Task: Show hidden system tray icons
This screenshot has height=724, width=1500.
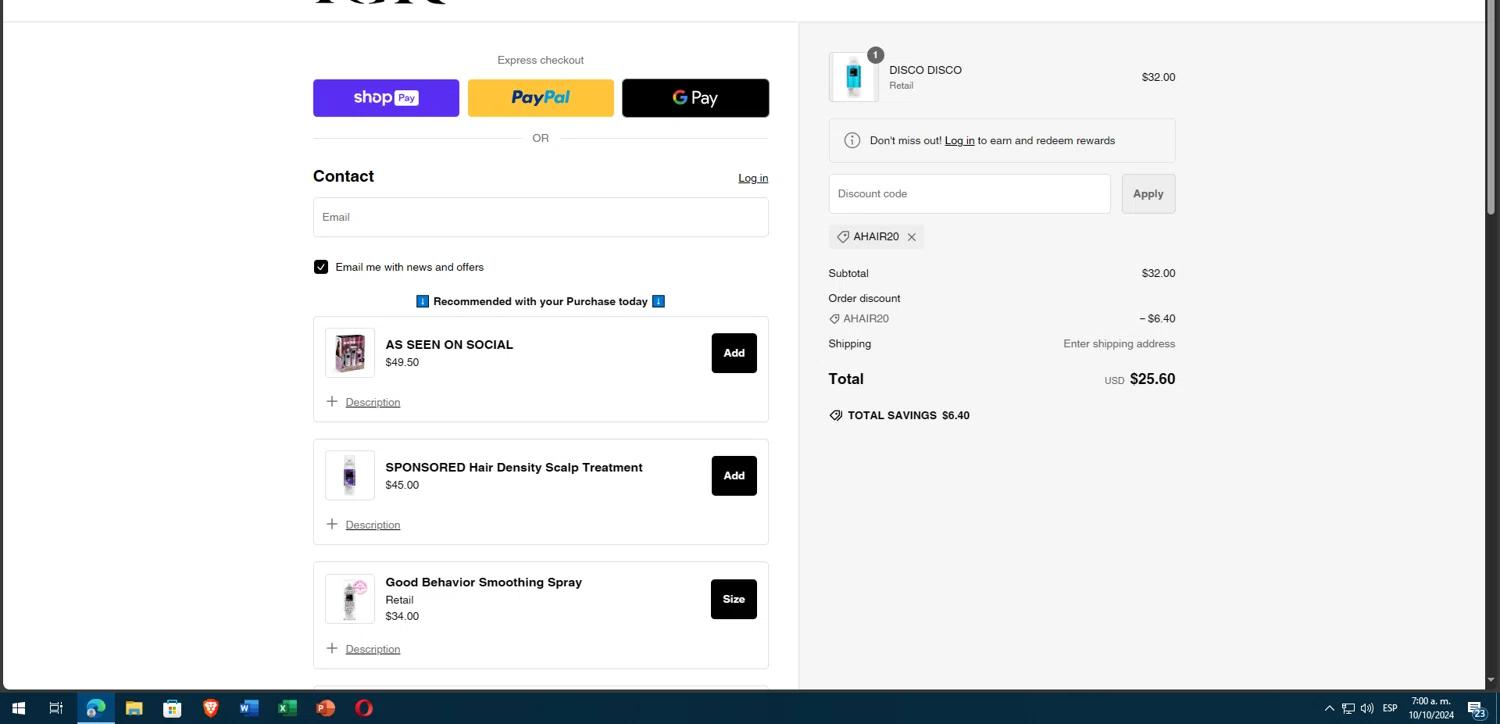Action: click(1329, 708)
